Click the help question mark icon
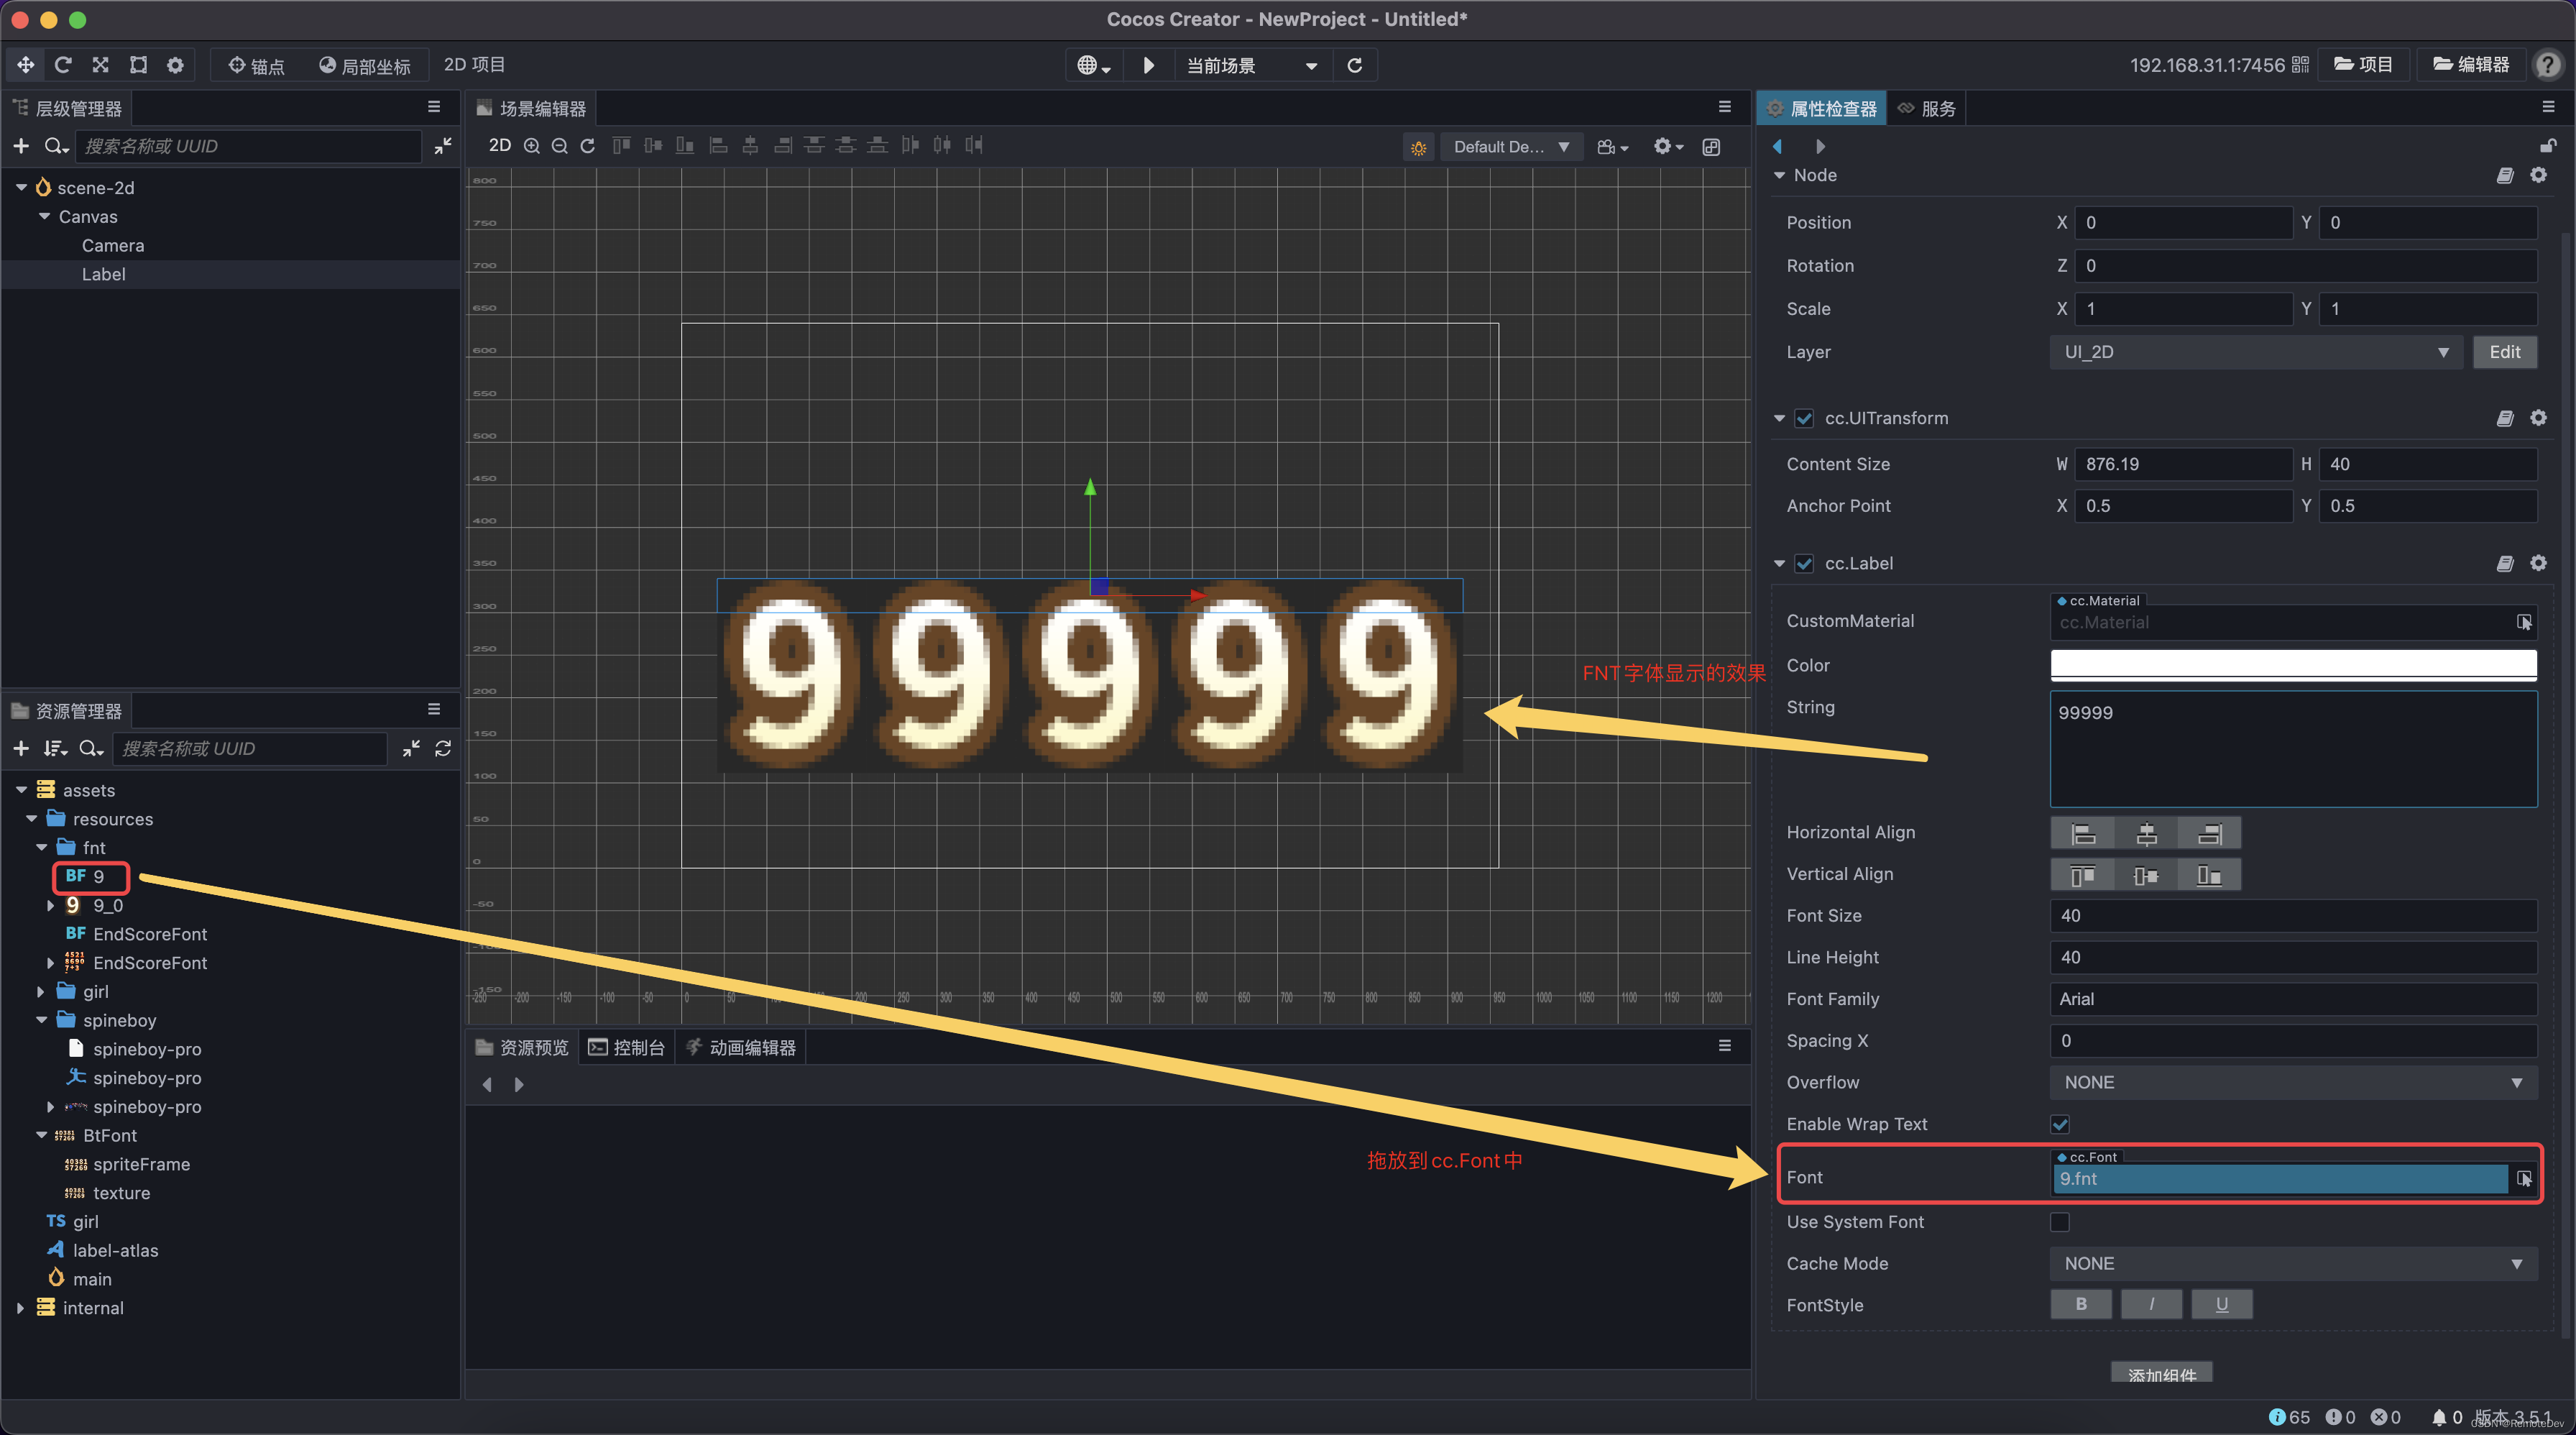2576x1435 pixels. tap(2547, 65)
